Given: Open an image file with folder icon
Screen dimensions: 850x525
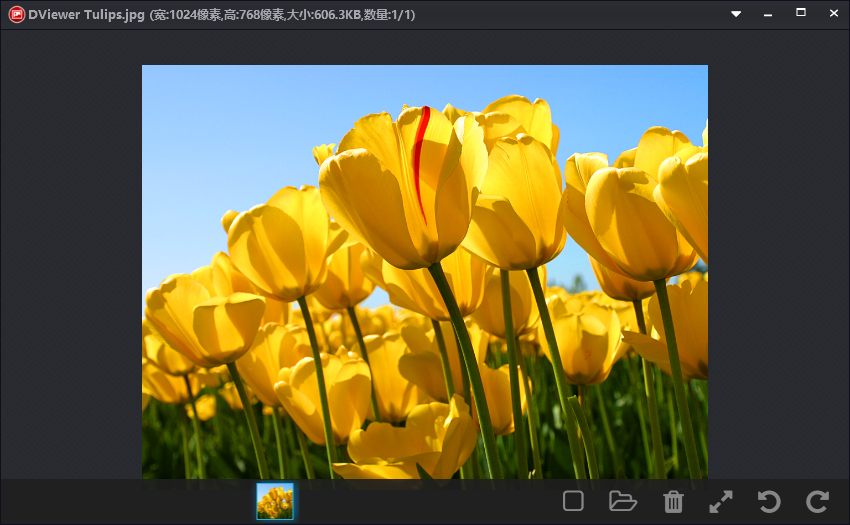Looking at the screenshot, I should 623,501.
